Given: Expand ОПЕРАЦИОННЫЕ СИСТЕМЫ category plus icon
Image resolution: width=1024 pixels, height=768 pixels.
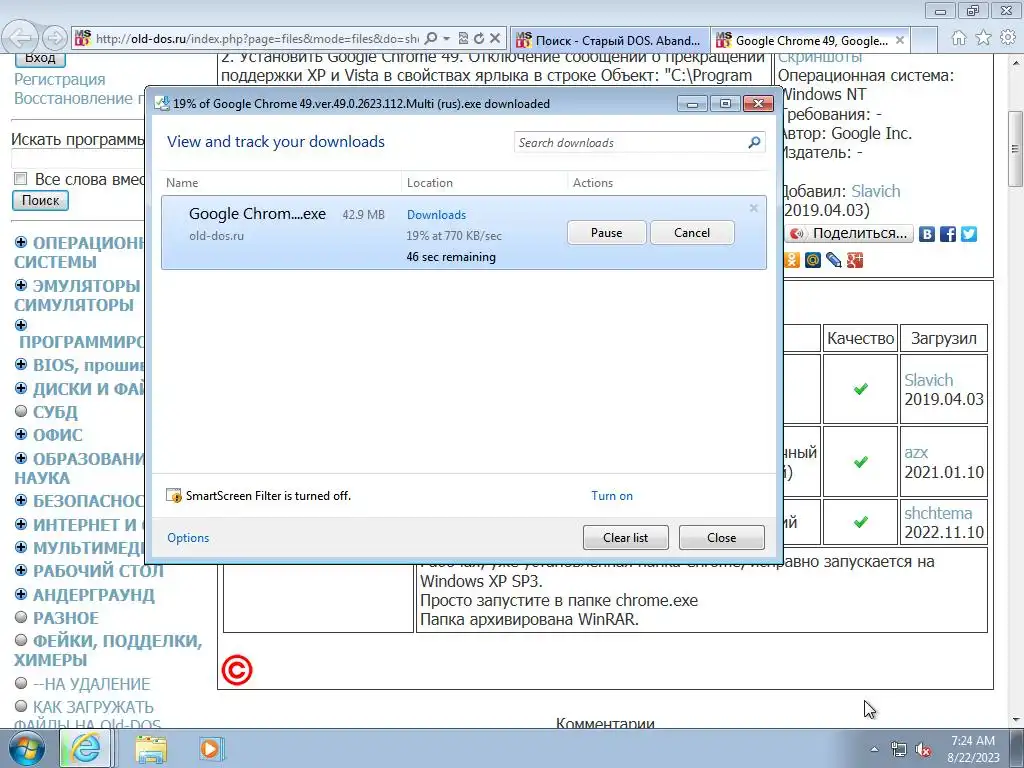Looking at the screenshot, I should (21, 242).
